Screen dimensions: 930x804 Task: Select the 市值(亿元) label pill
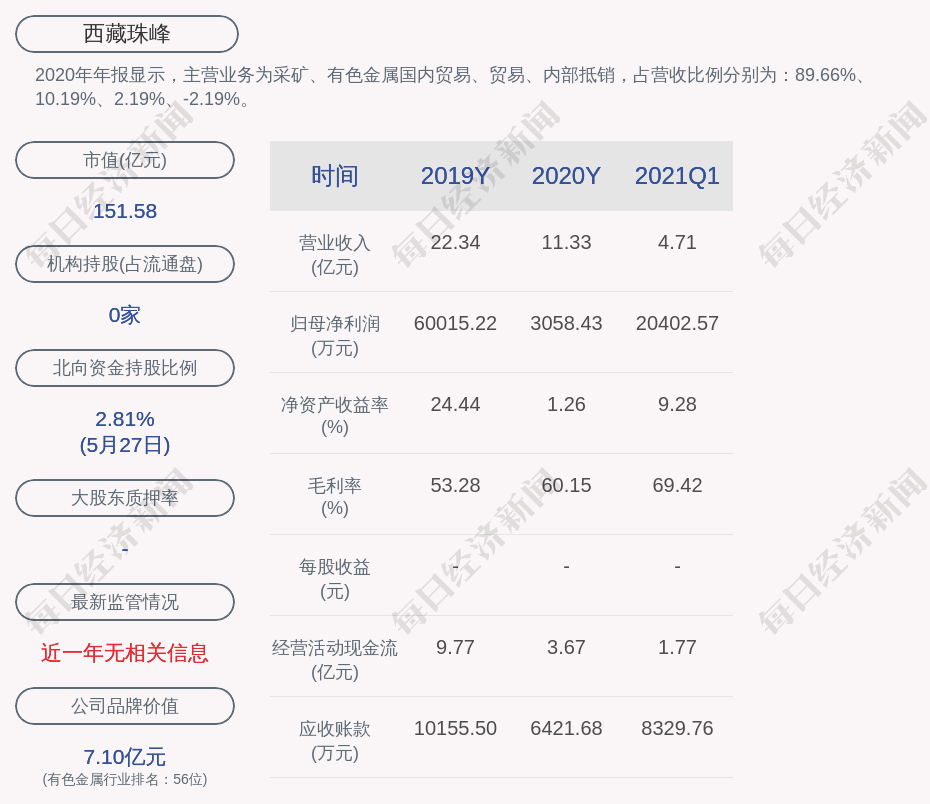coord(125,160)
